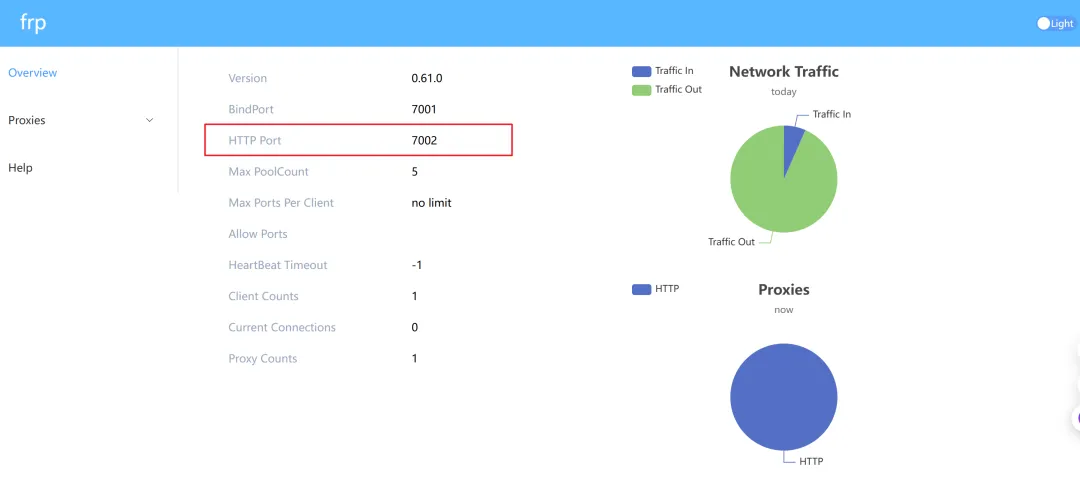1080x487 pixels.
Task: Click the frp logo in header
Action: click(33, 23)
